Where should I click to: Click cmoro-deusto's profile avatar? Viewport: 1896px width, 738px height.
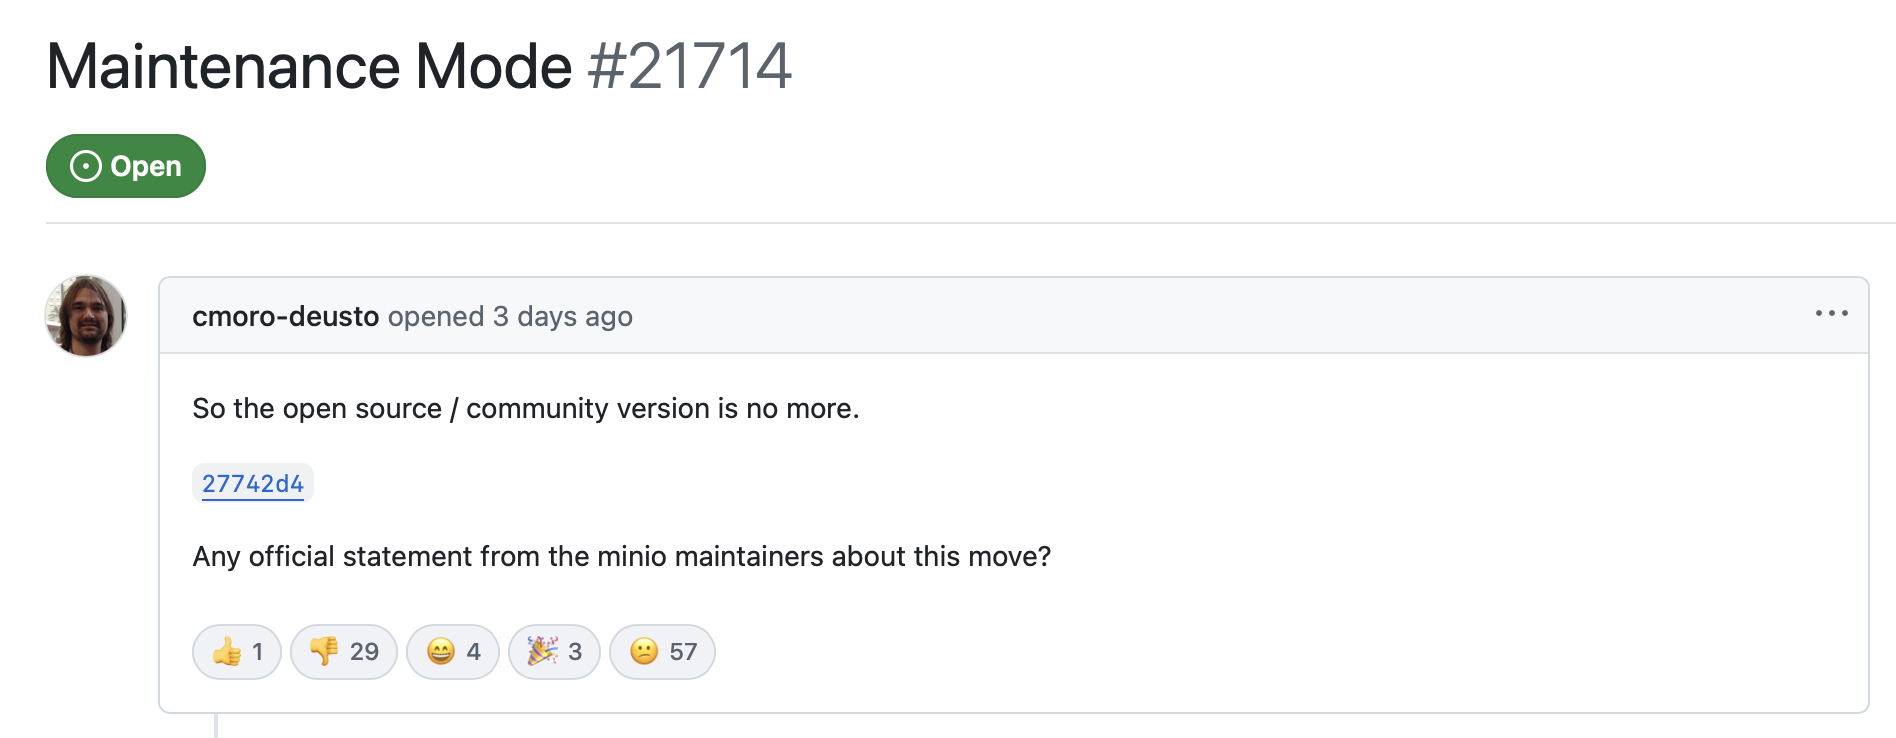pos(85,315)
